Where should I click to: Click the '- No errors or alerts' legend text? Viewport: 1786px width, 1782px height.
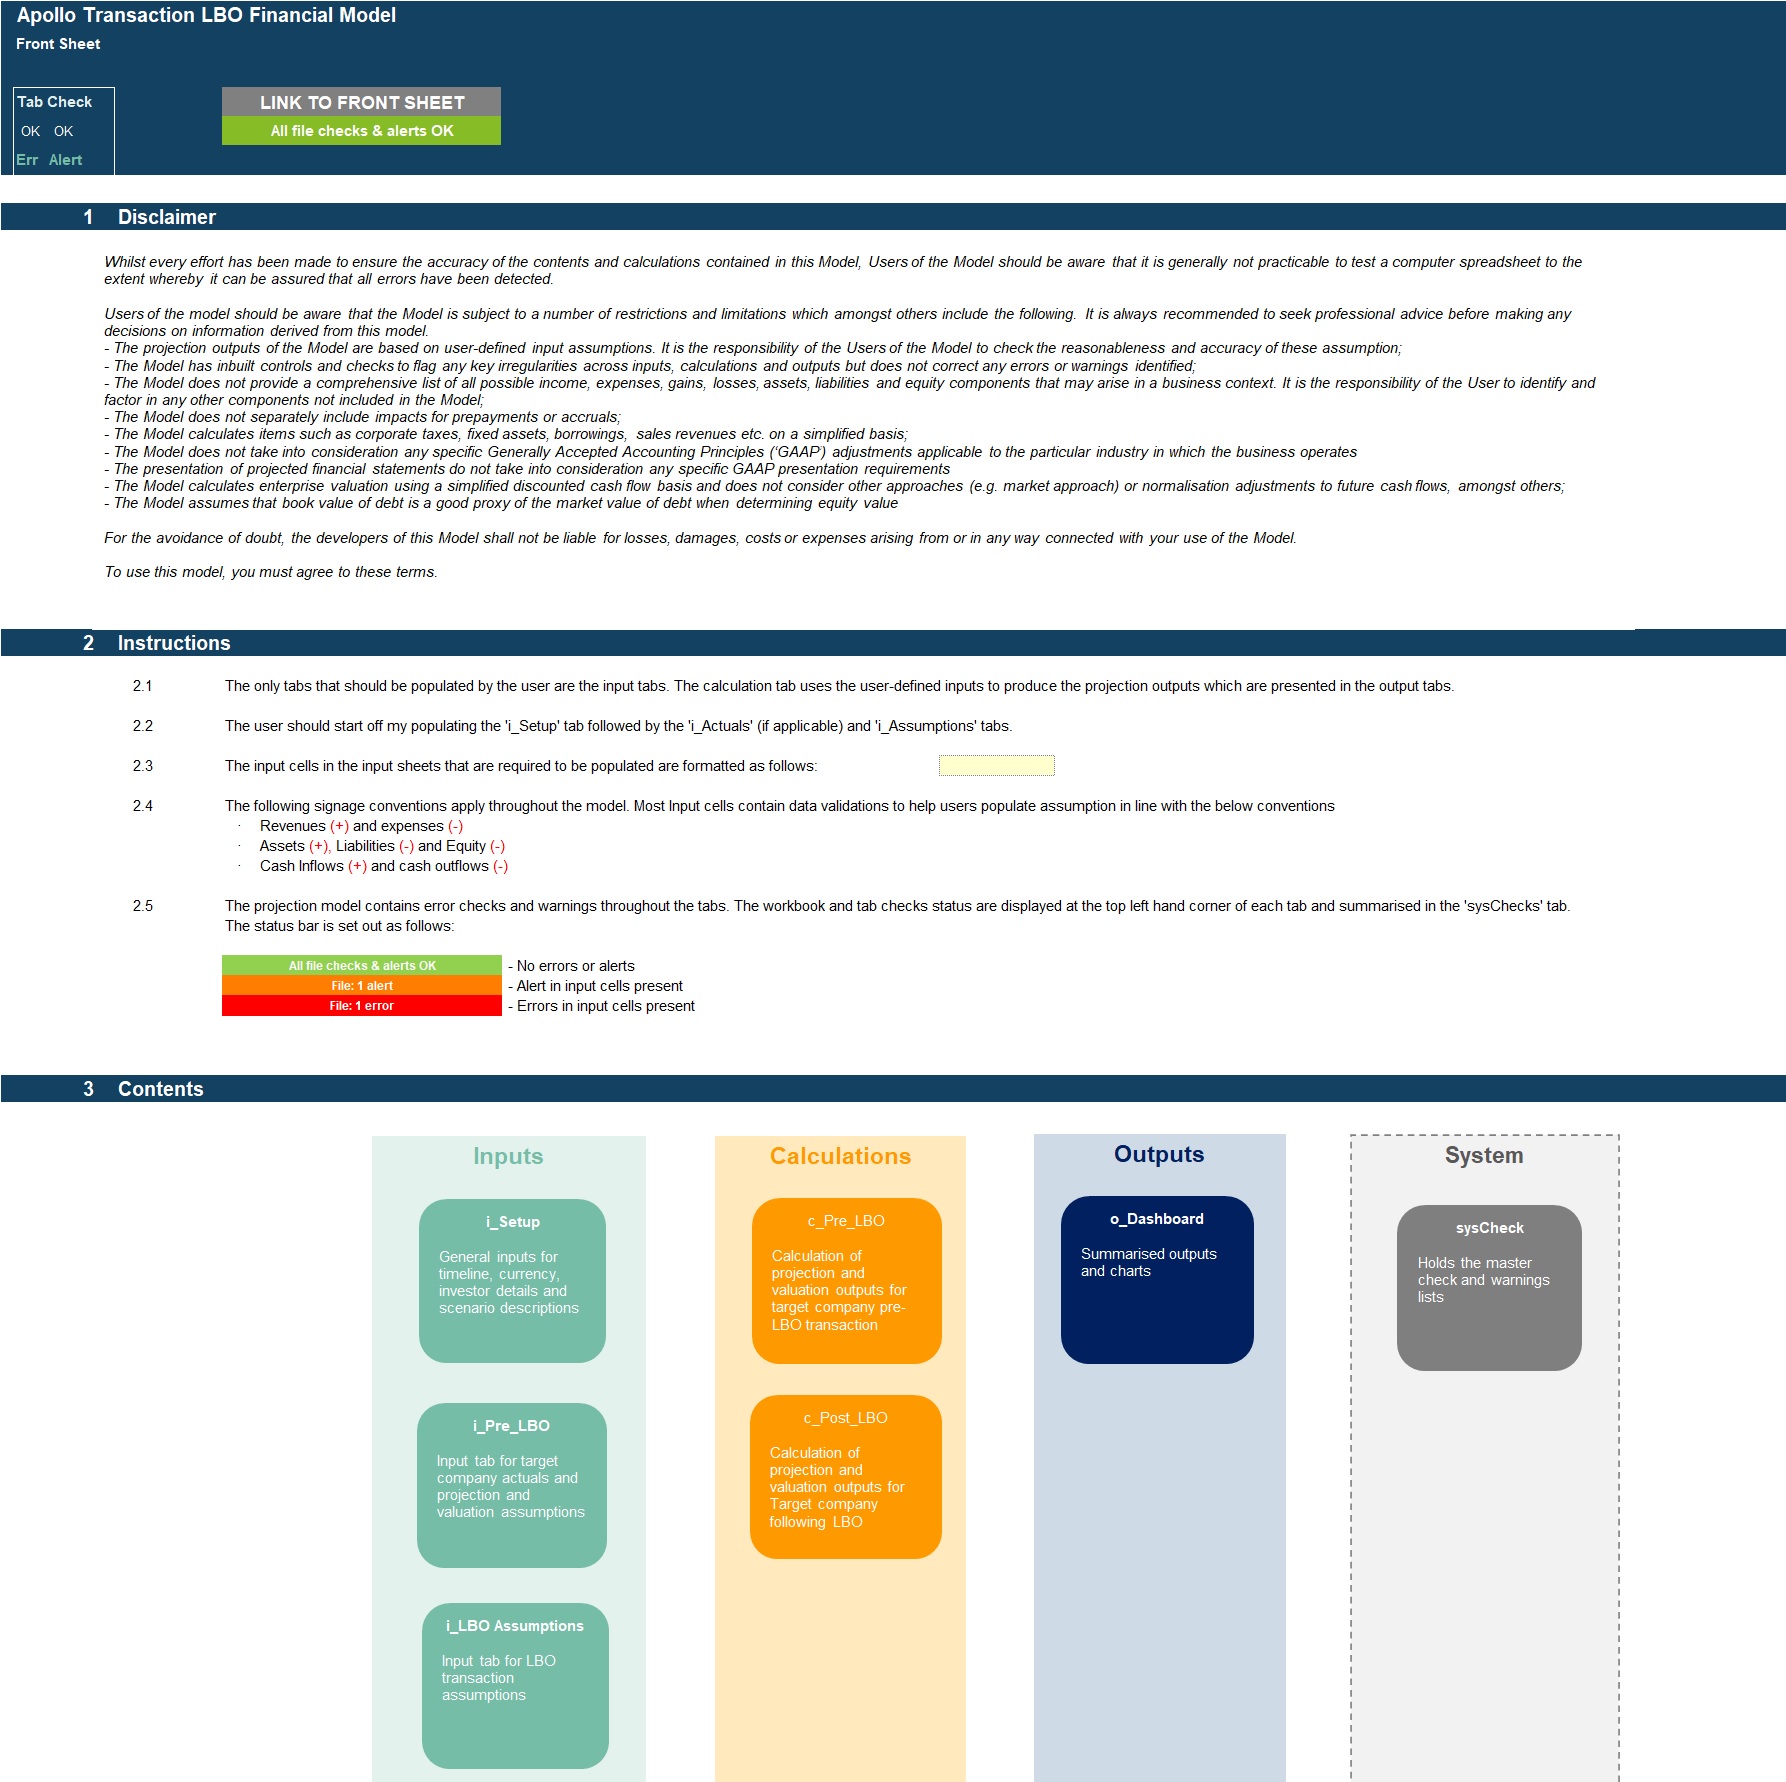[x=571, y=966]
